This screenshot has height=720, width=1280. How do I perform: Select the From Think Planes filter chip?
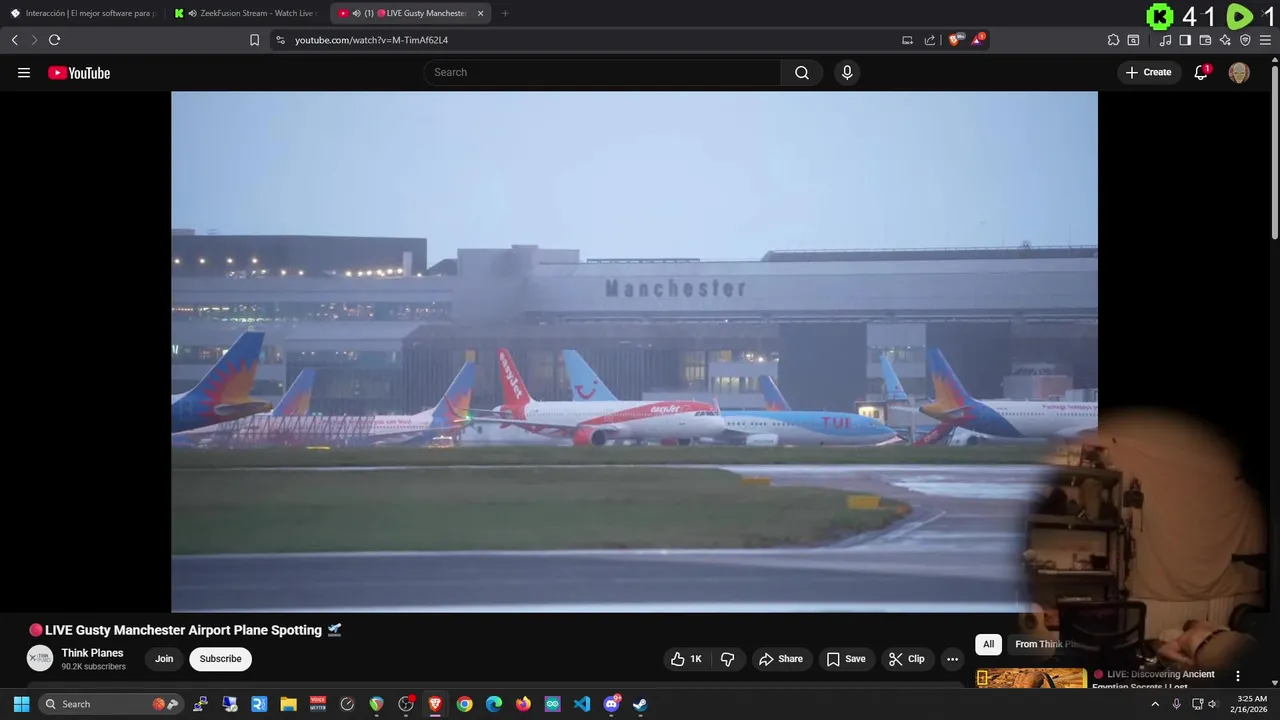point(1045,644)
